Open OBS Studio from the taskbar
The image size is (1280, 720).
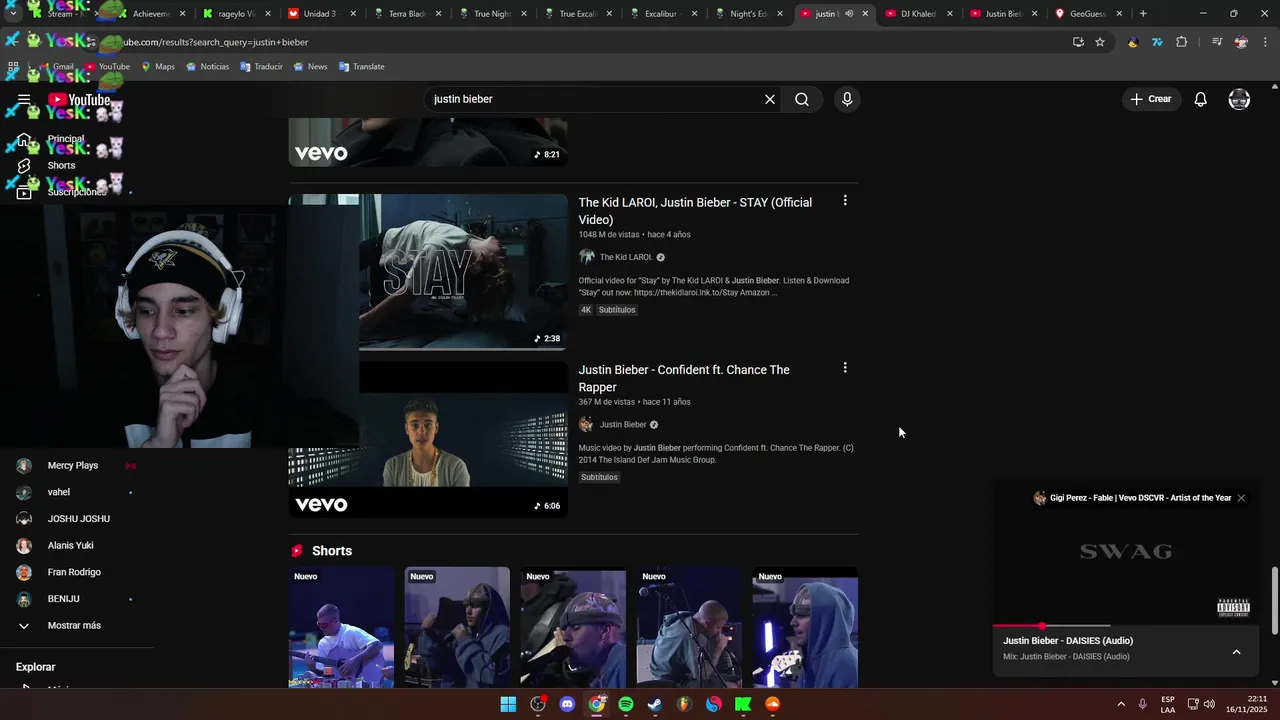538,704
